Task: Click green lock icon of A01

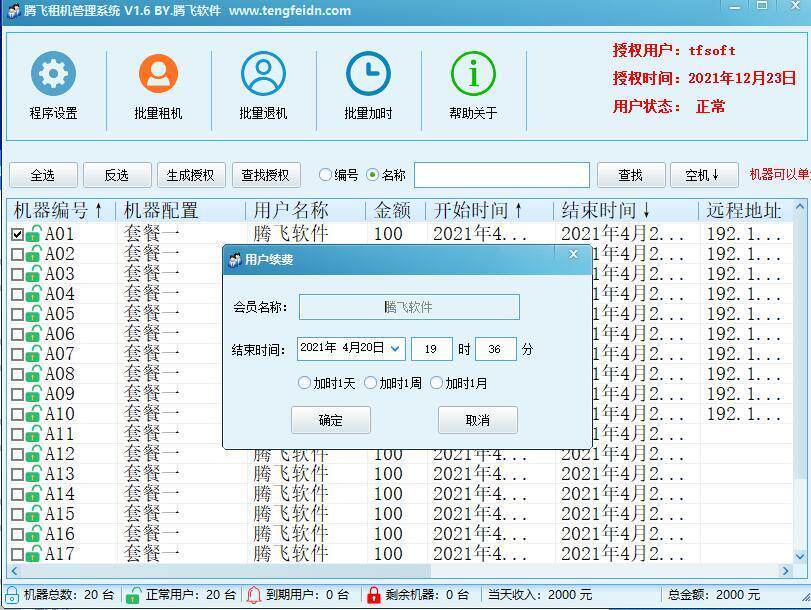Action: (x=33, y=234)
